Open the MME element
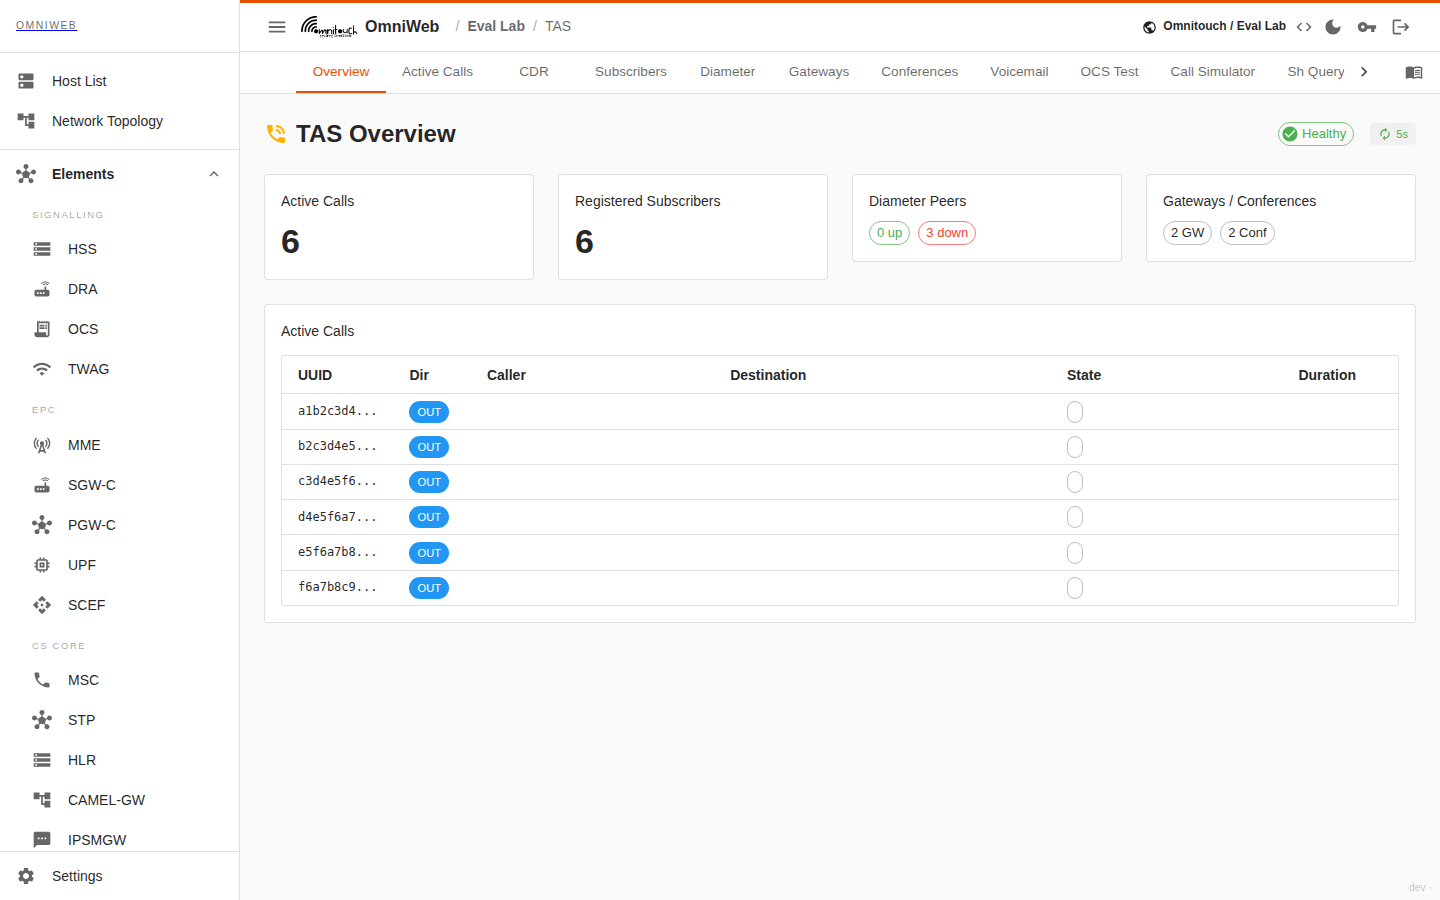 (x=120, y=445)
